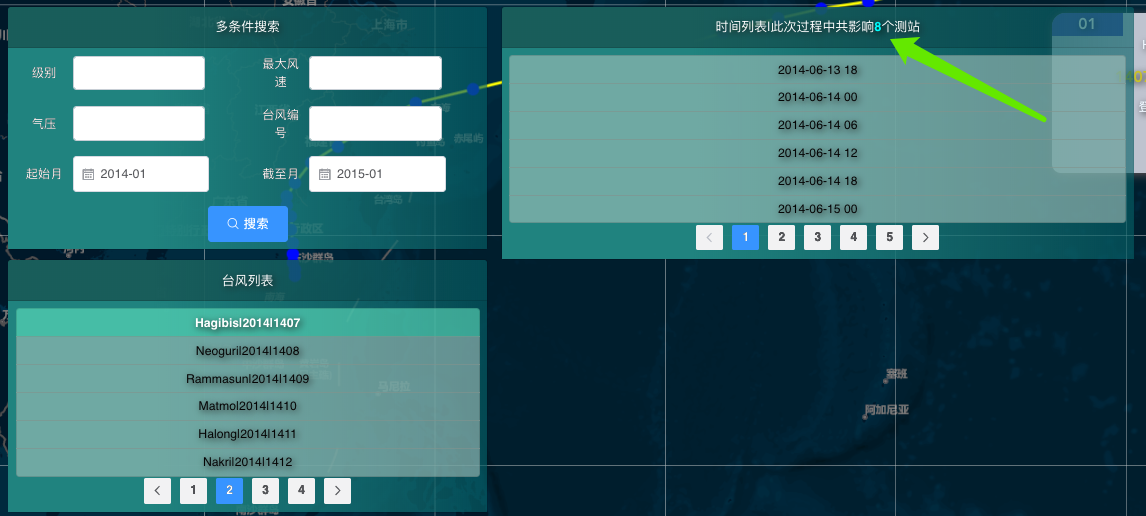Image resolution: width=1146 pixels, height=516 pixels.
Task: Go to next page of typhoon list
Action: point(338,490)
